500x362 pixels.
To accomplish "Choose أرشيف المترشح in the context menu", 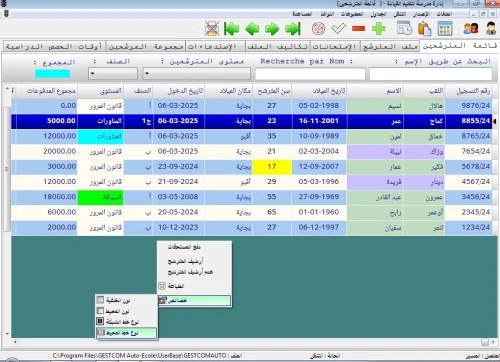I will click(194, 261).
